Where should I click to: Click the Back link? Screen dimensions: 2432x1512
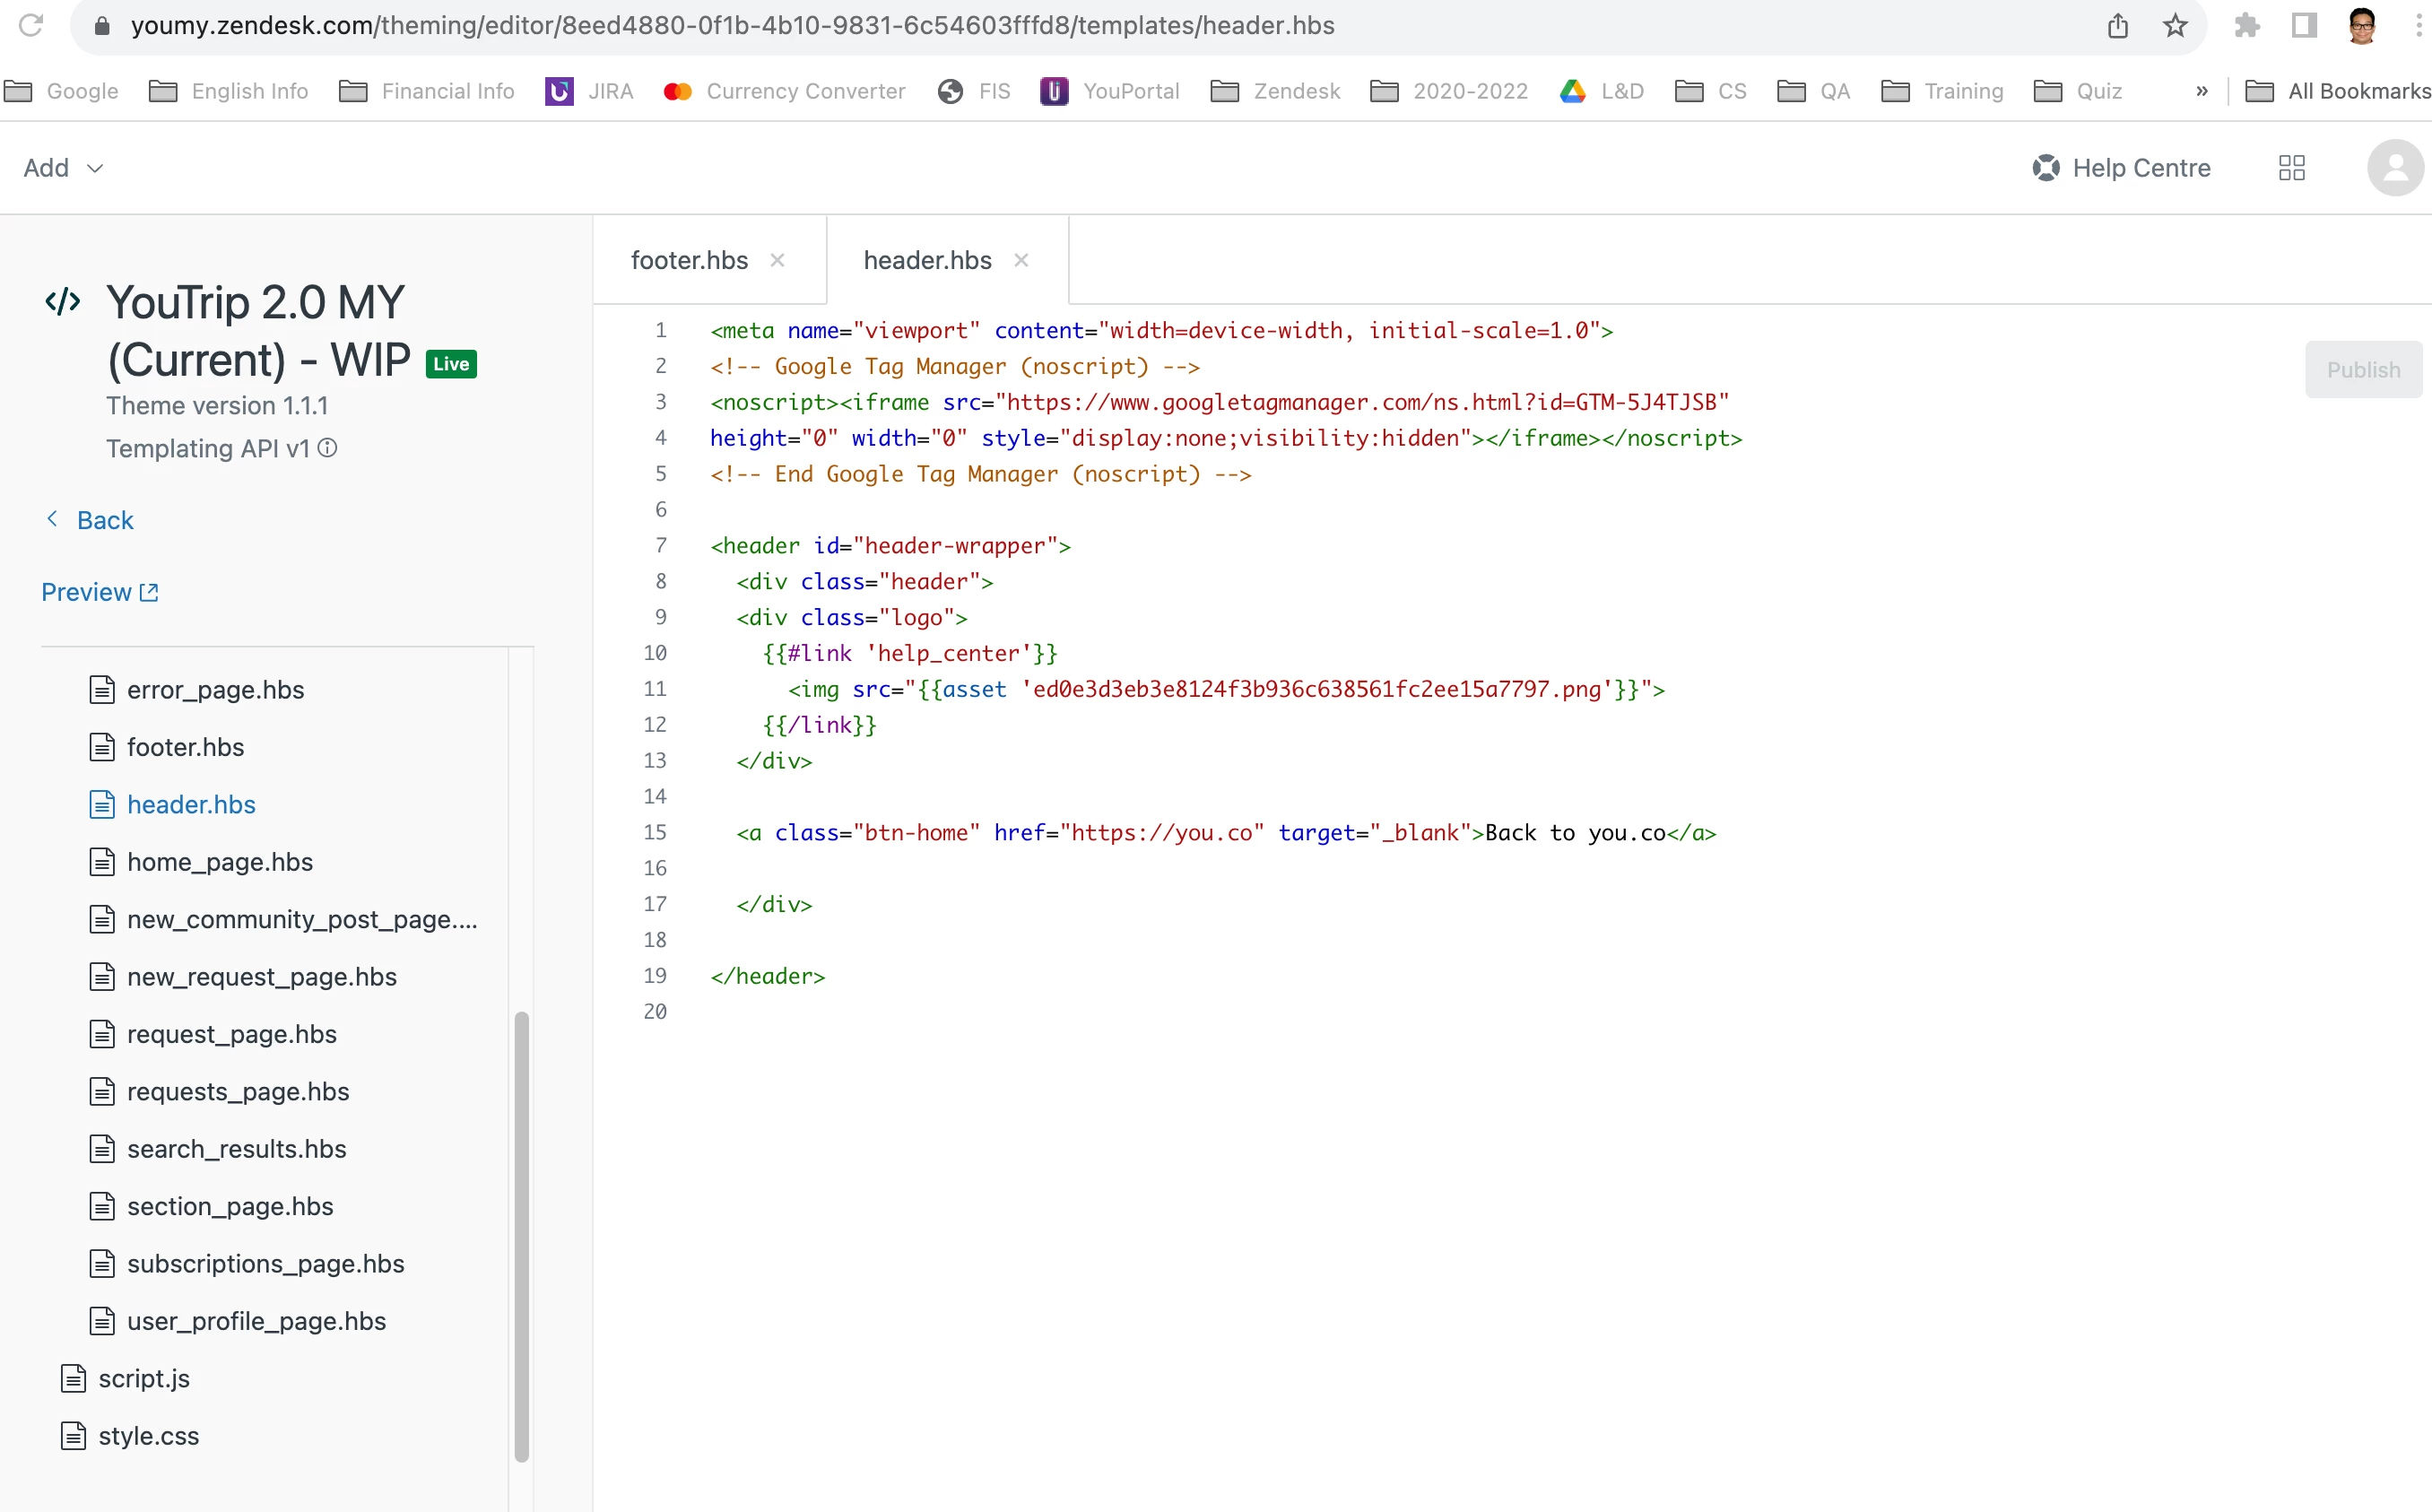(104, 520)
